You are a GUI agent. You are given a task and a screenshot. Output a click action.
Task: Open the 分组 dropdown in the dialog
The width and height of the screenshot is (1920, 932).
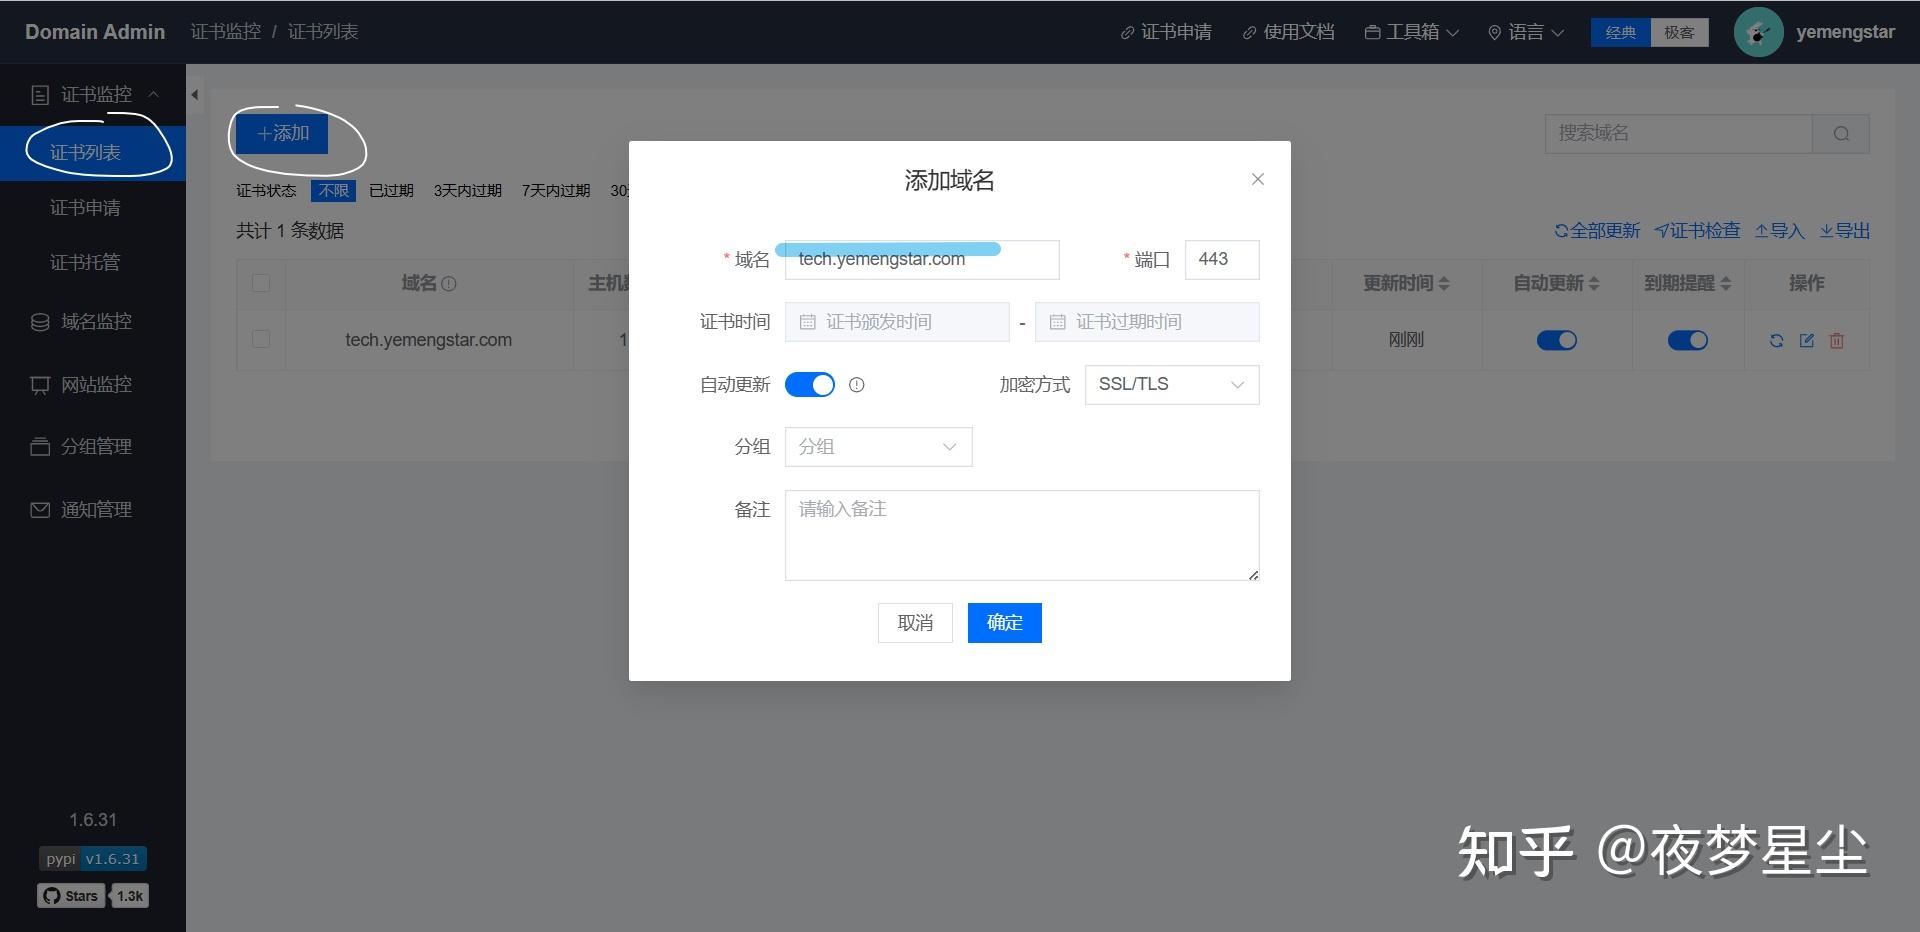point(878,446)
